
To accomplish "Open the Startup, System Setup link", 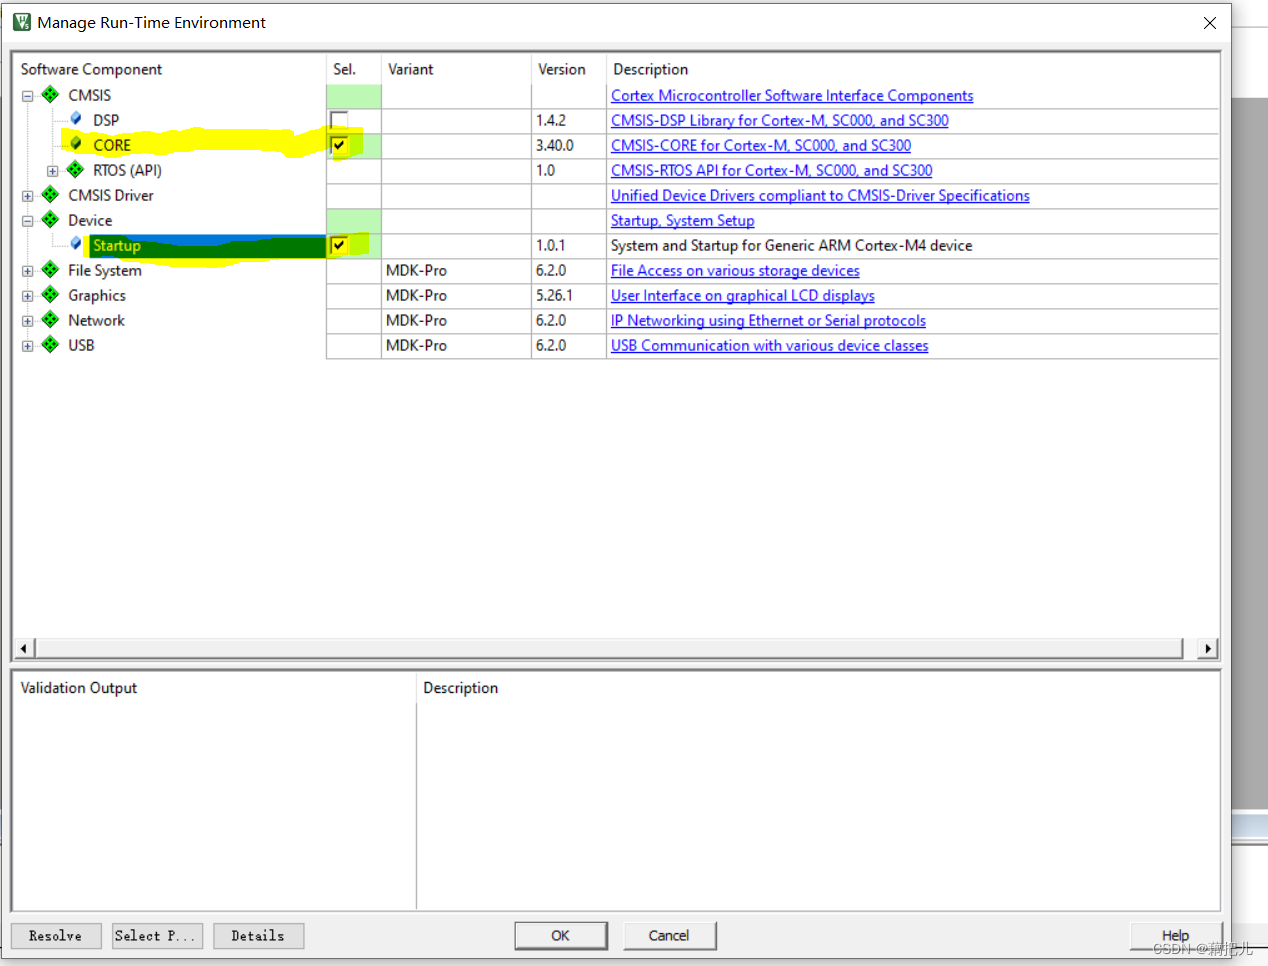I will point(683,220).
